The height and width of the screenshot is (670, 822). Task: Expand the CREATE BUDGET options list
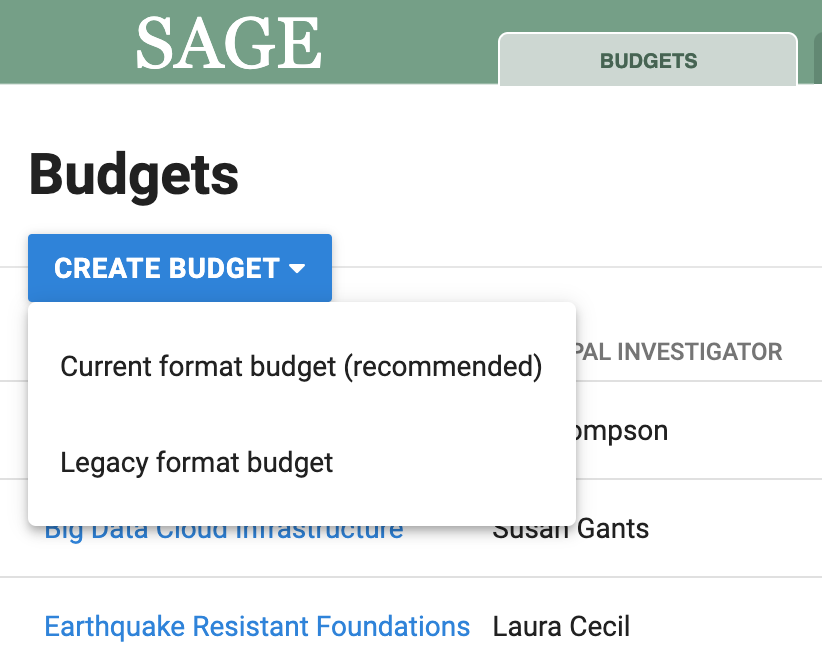pyautogui.click(x=179, y=268)
